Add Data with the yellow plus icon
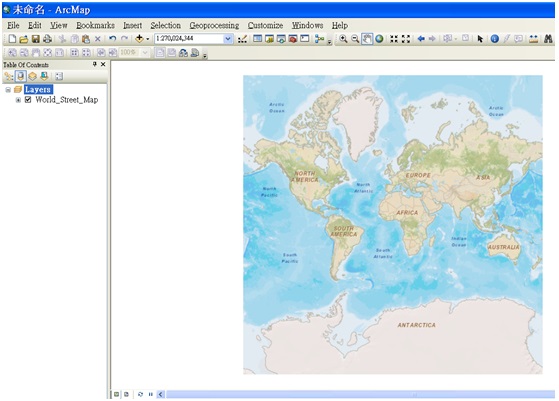Image resolution: width=559 pixels, height=401 pixels. click(139, 38)
